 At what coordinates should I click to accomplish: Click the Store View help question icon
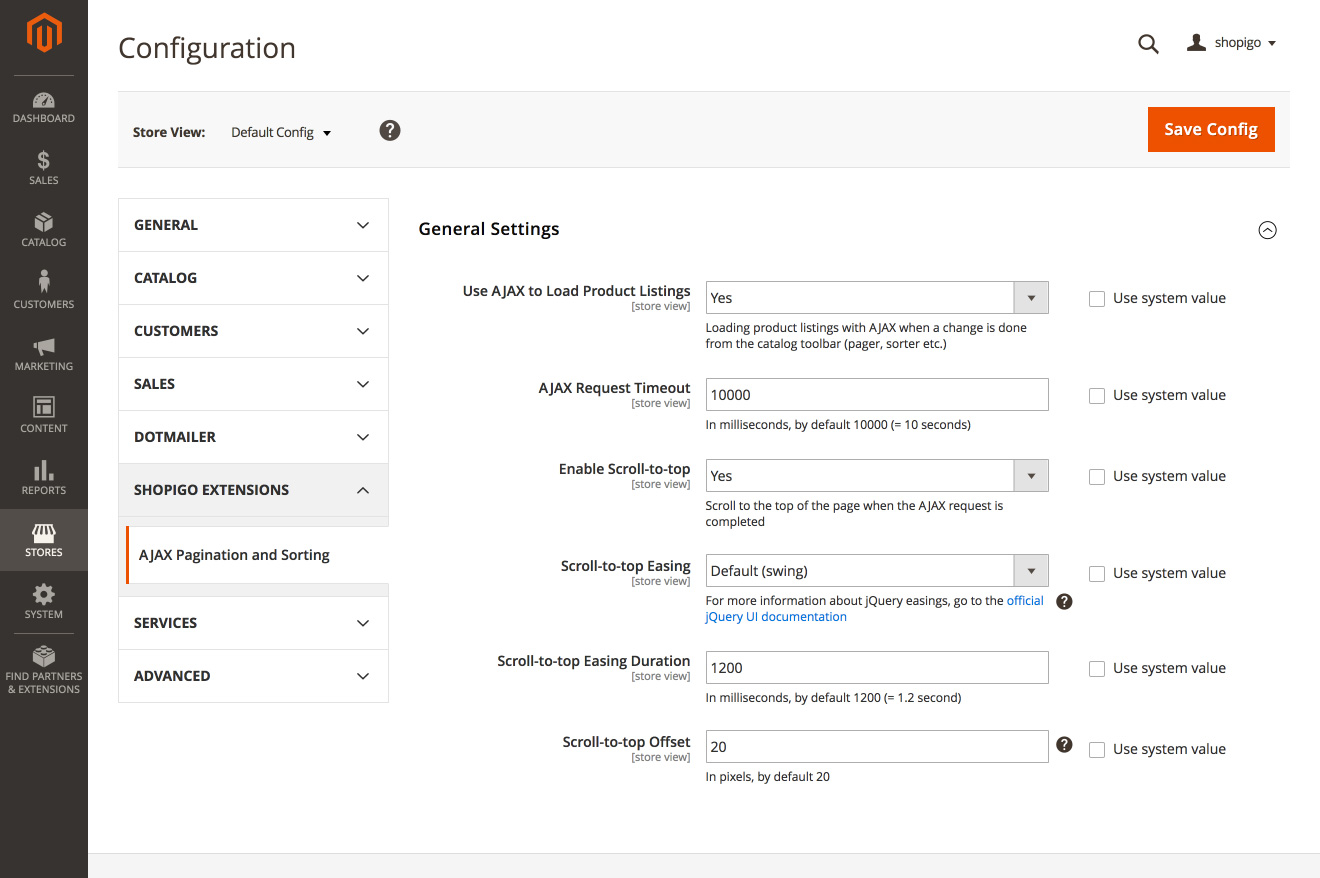click(390, 130)
